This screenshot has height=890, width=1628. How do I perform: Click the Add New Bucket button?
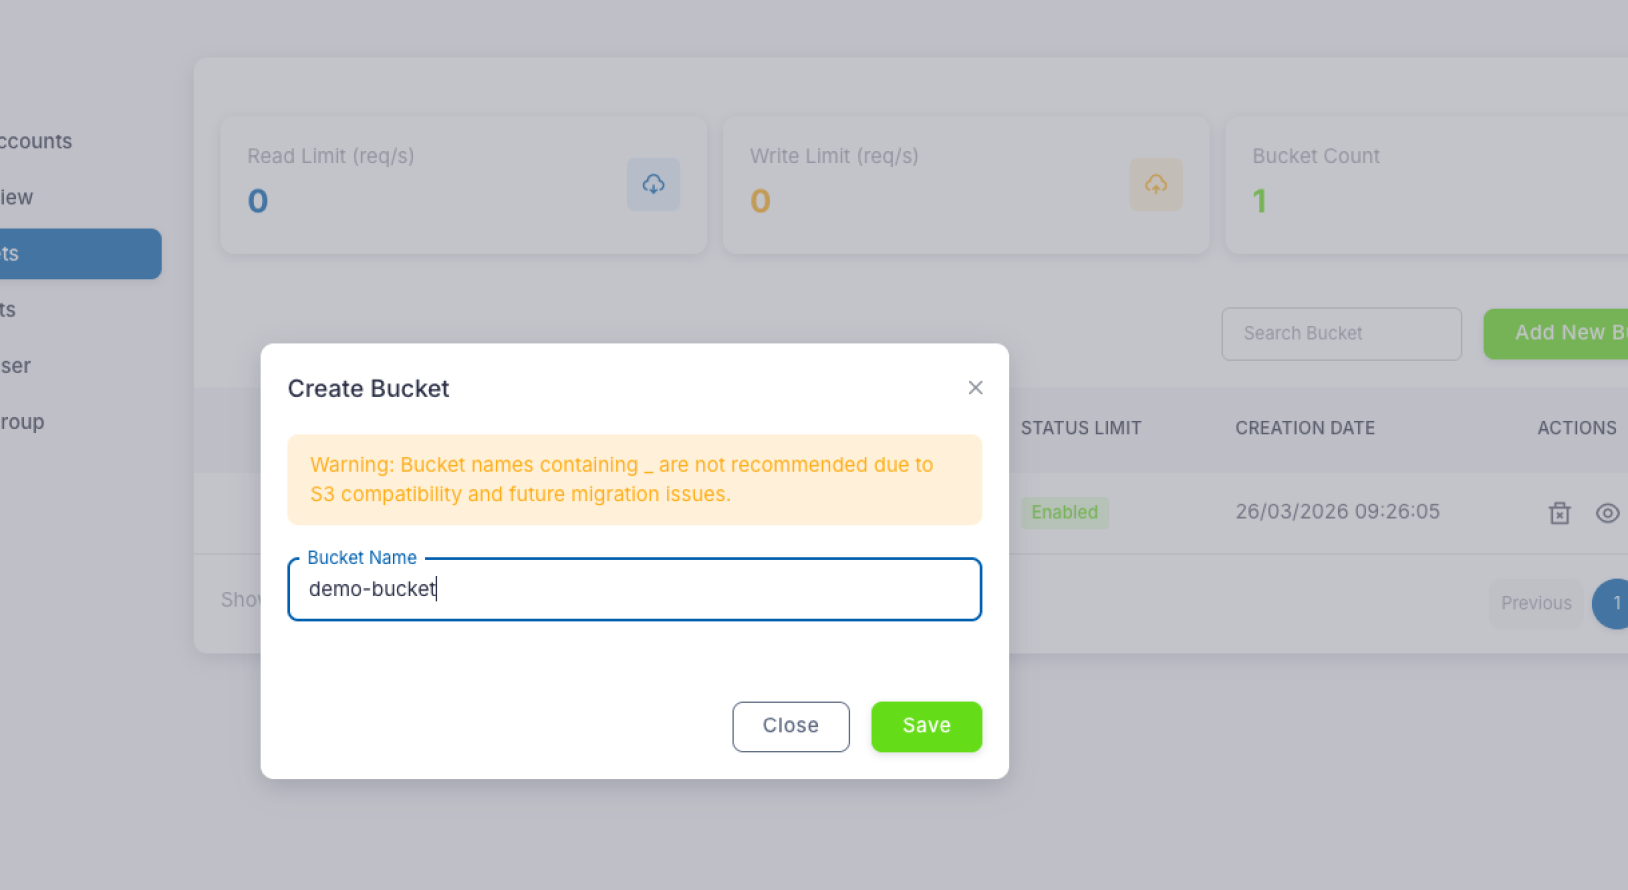pyautogui.click(x=1556, y=334)
